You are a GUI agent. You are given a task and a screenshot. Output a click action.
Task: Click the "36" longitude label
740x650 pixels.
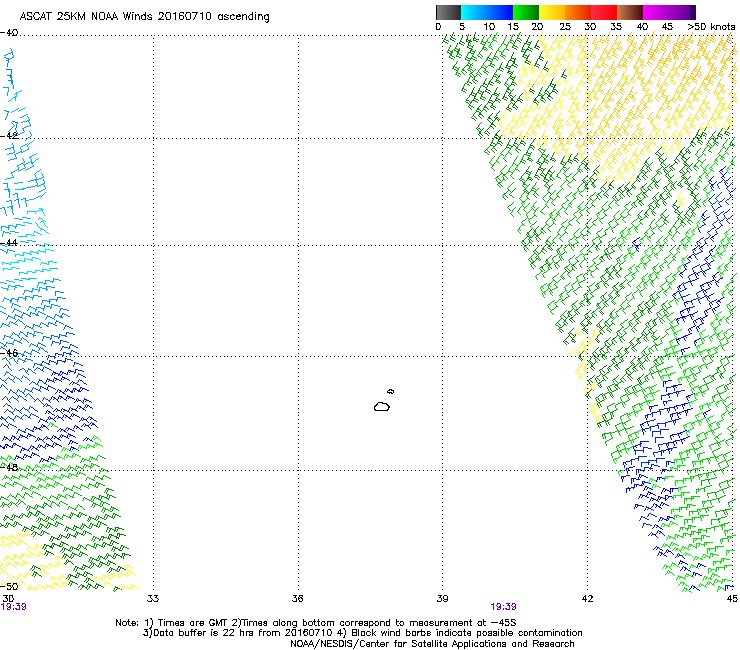click(297, 599)
